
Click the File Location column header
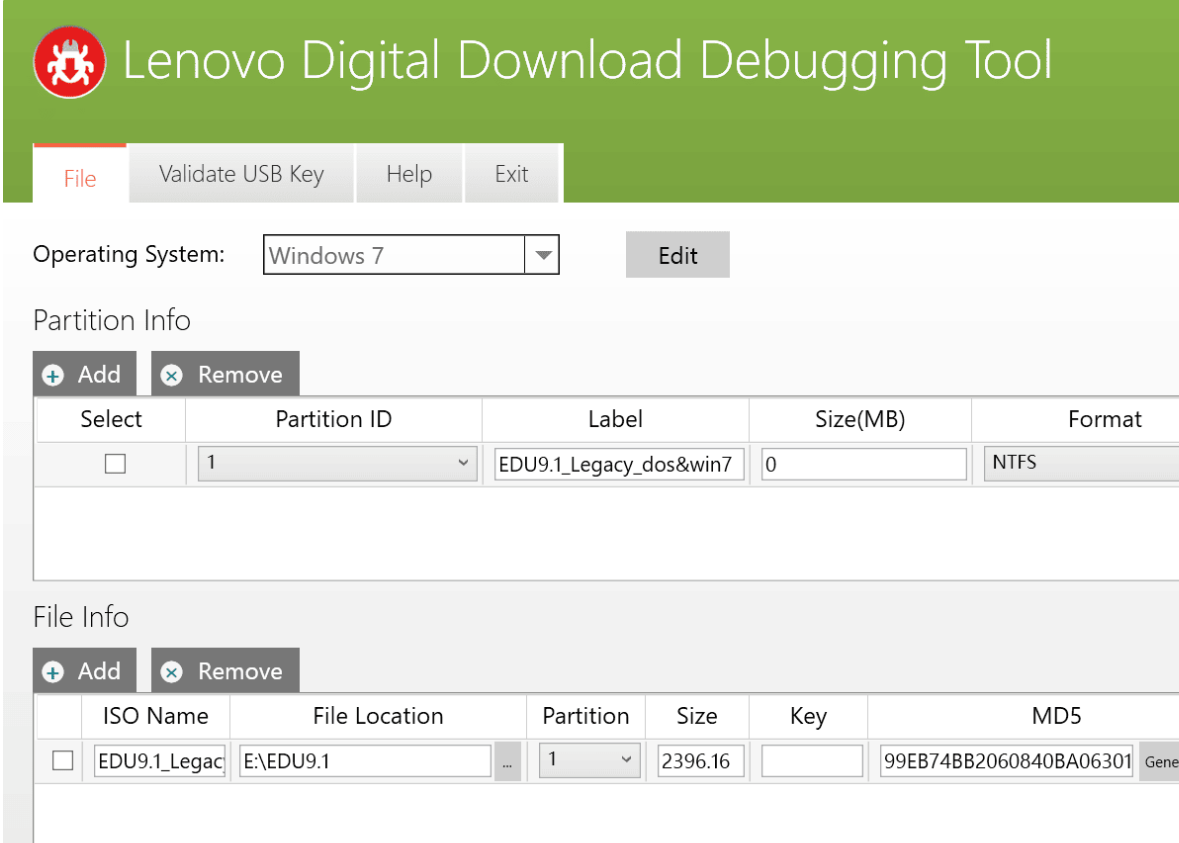pyautogui.click(x=378, y=716)
